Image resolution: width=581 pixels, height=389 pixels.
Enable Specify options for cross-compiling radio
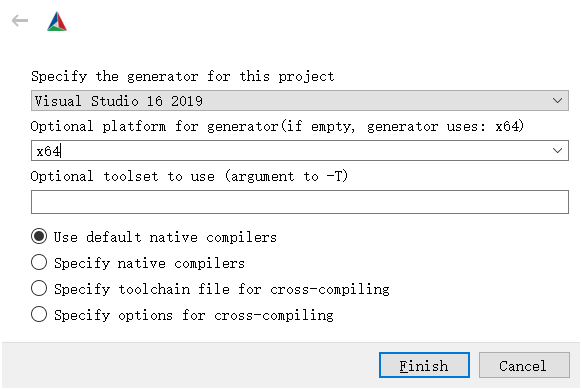click(x=39, y=314)
